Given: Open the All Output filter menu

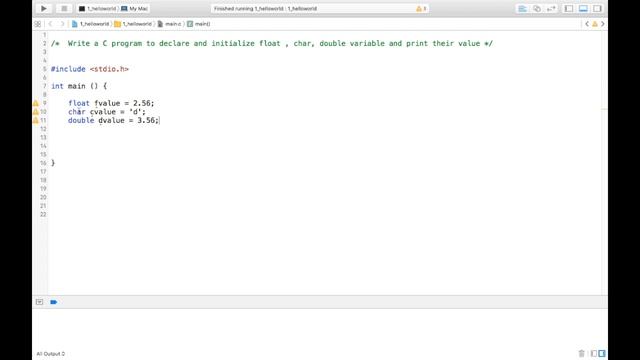Looking at the screenshot, I should click(x=51, y=354).
